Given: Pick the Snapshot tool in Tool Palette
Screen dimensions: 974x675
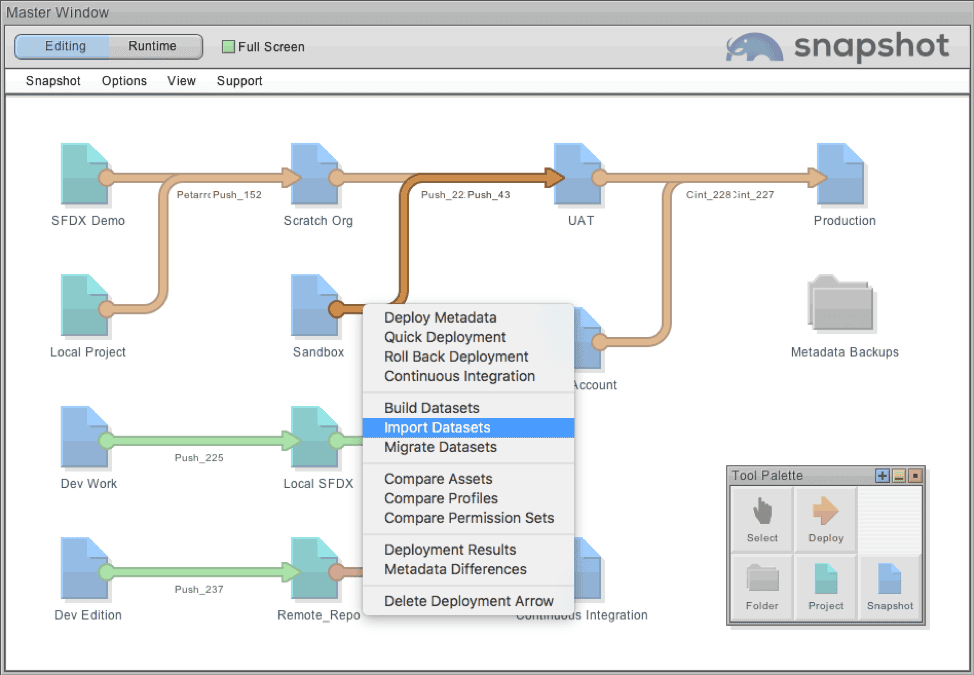Looking at the screenshot, I should 890,587.
